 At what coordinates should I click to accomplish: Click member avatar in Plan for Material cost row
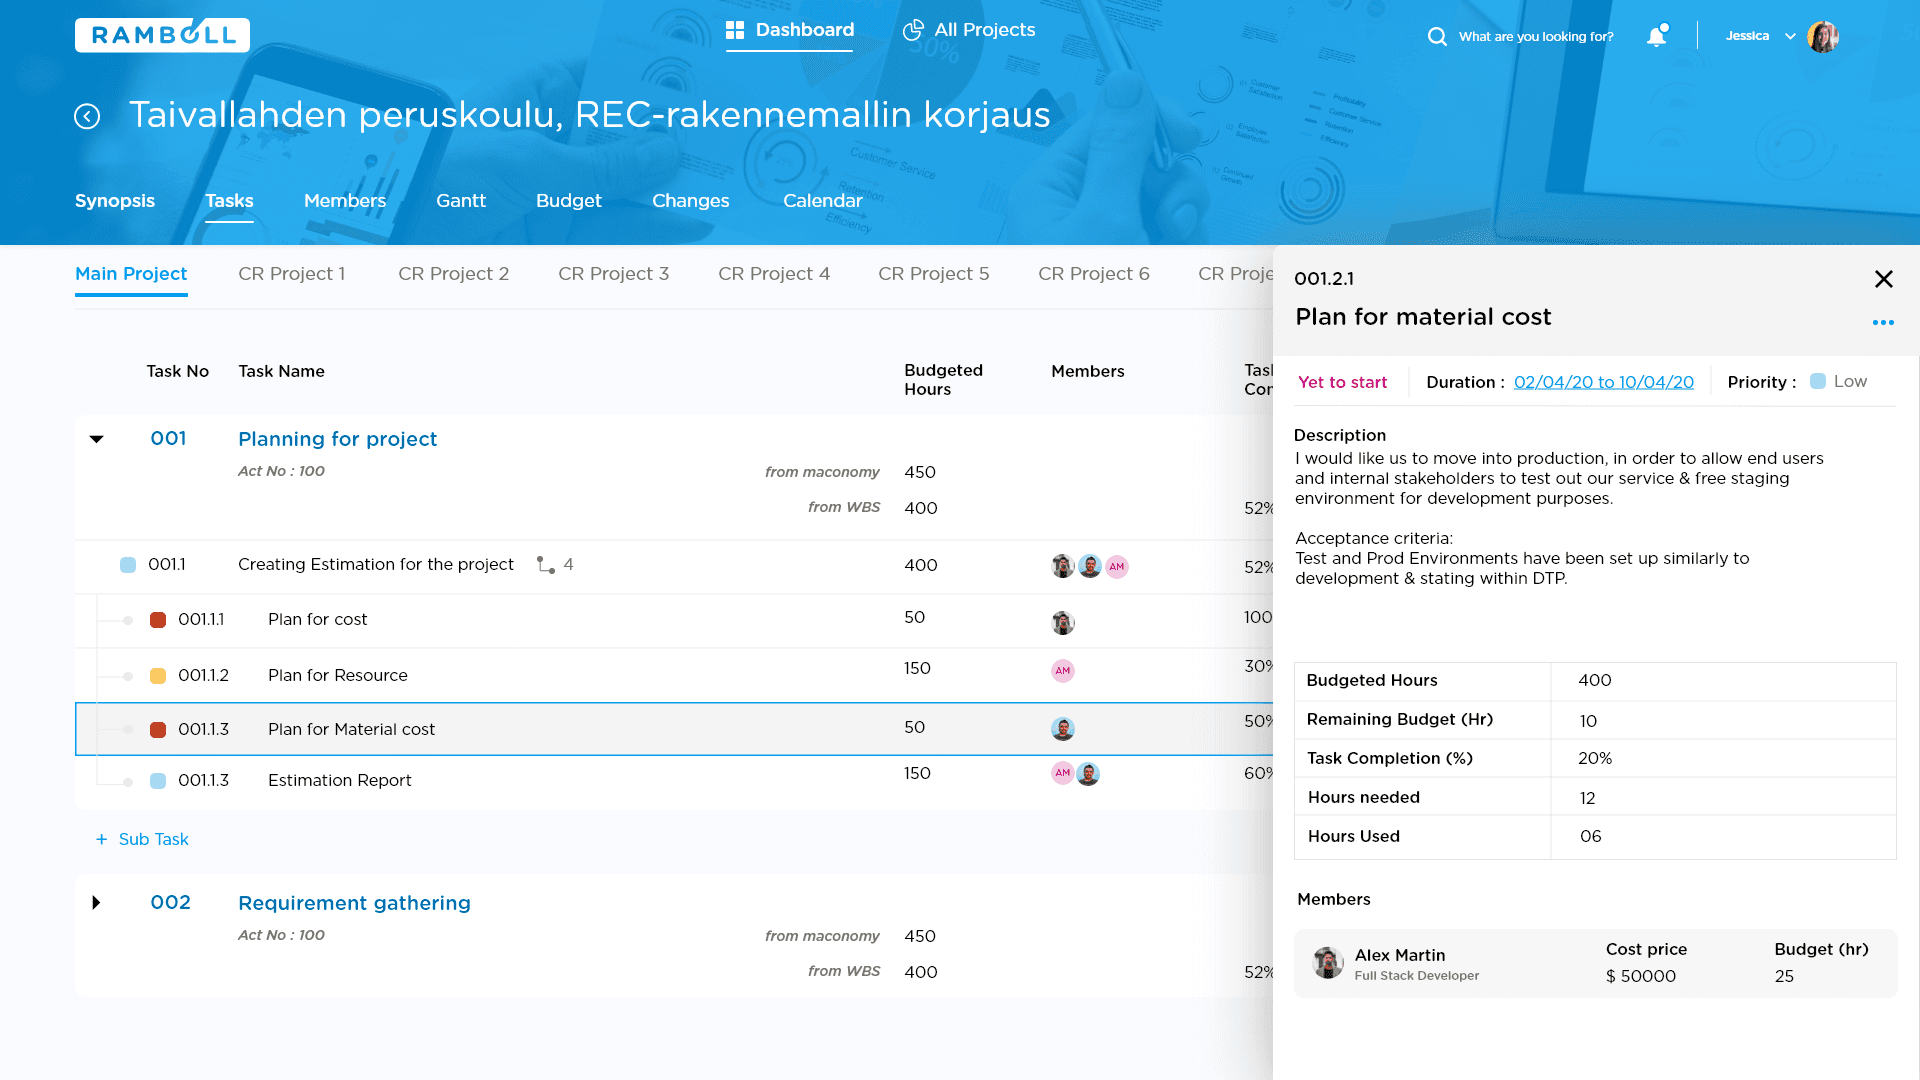(x=1063, y=729)
